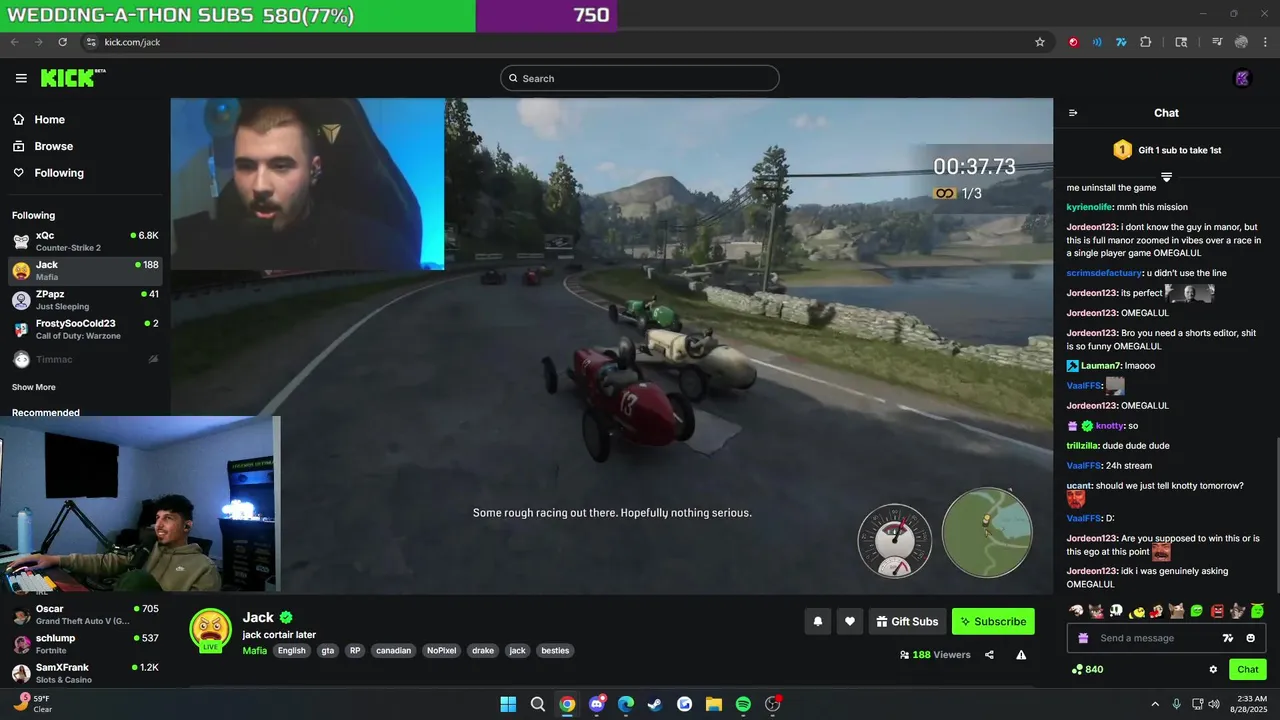Toggle notification bell for Jack
This screenshot has height=720, width=1280.
coord(817,621)
